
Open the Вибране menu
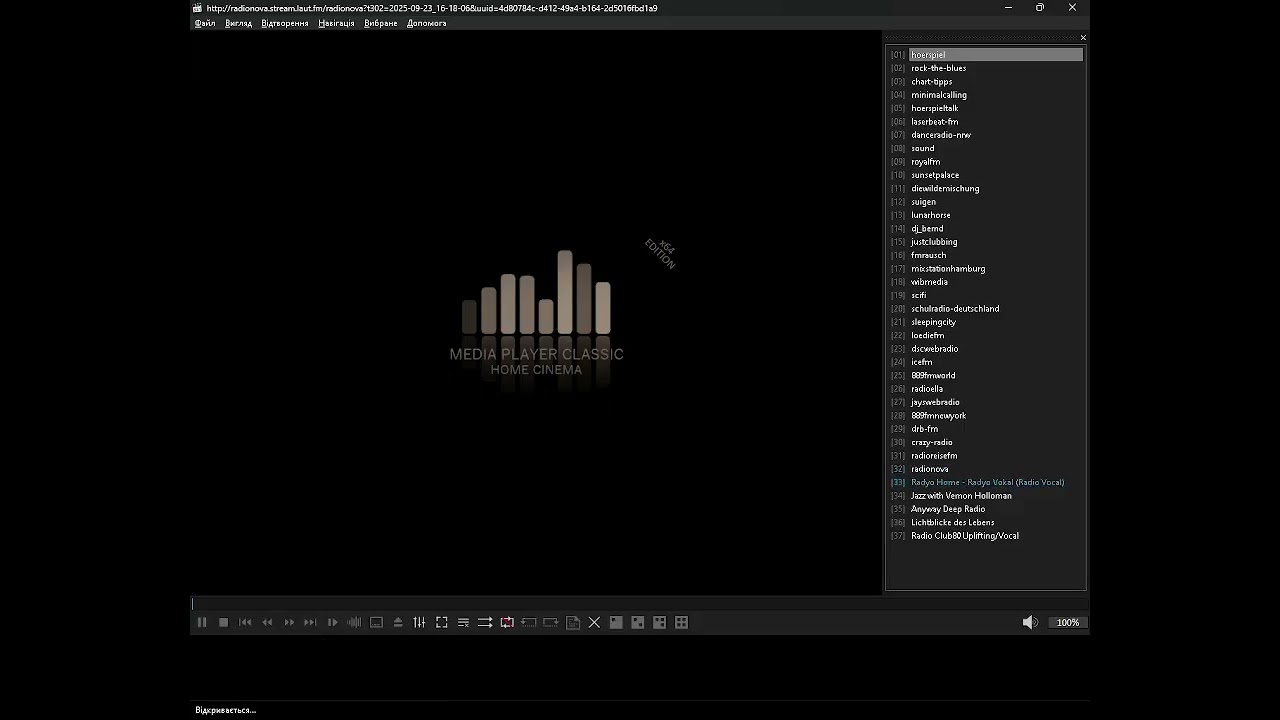tap(381, 23)
